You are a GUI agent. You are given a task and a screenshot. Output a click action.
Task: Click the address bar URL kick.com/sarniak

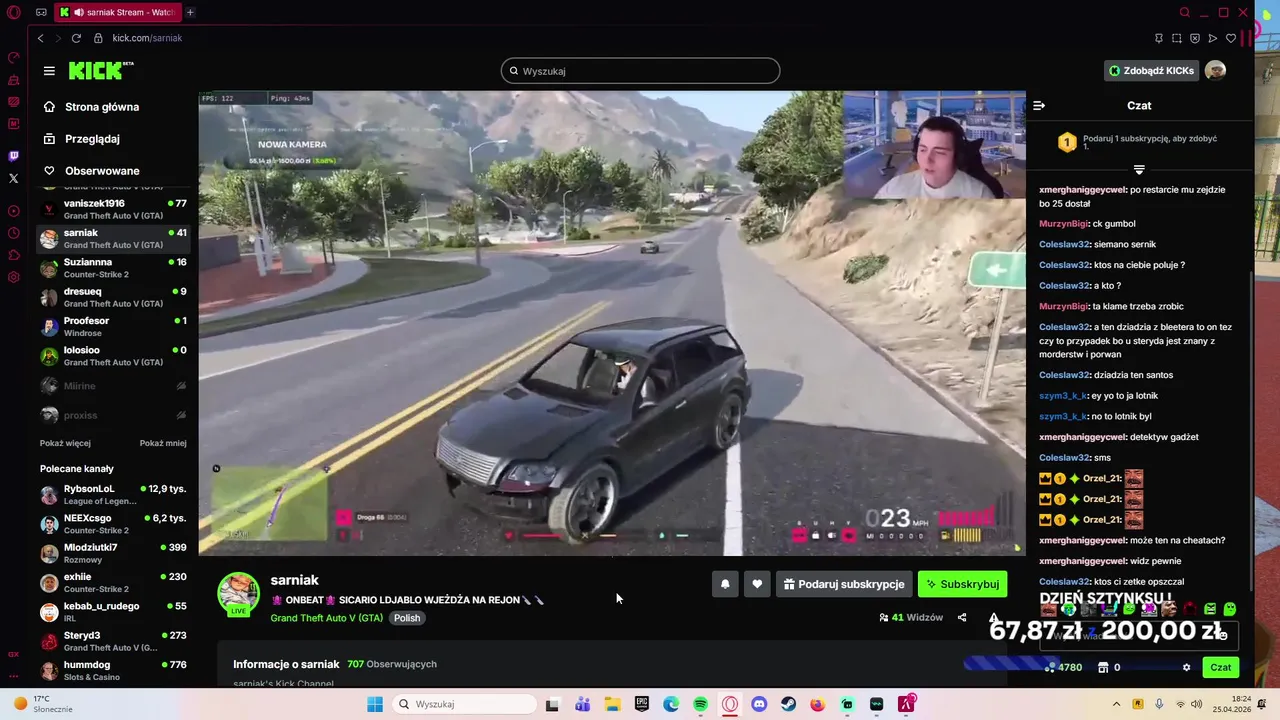click(x=147, y=38)
